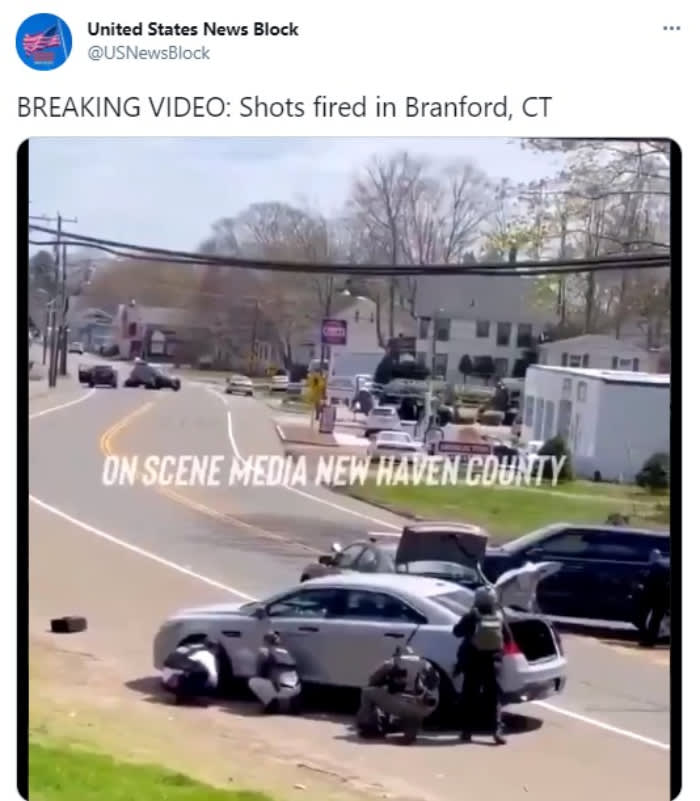The height and width of the screenshot is (801, 700).
Task: Select the BREAKING VIDEO tweet text
Action: click(x=284, y=107)
